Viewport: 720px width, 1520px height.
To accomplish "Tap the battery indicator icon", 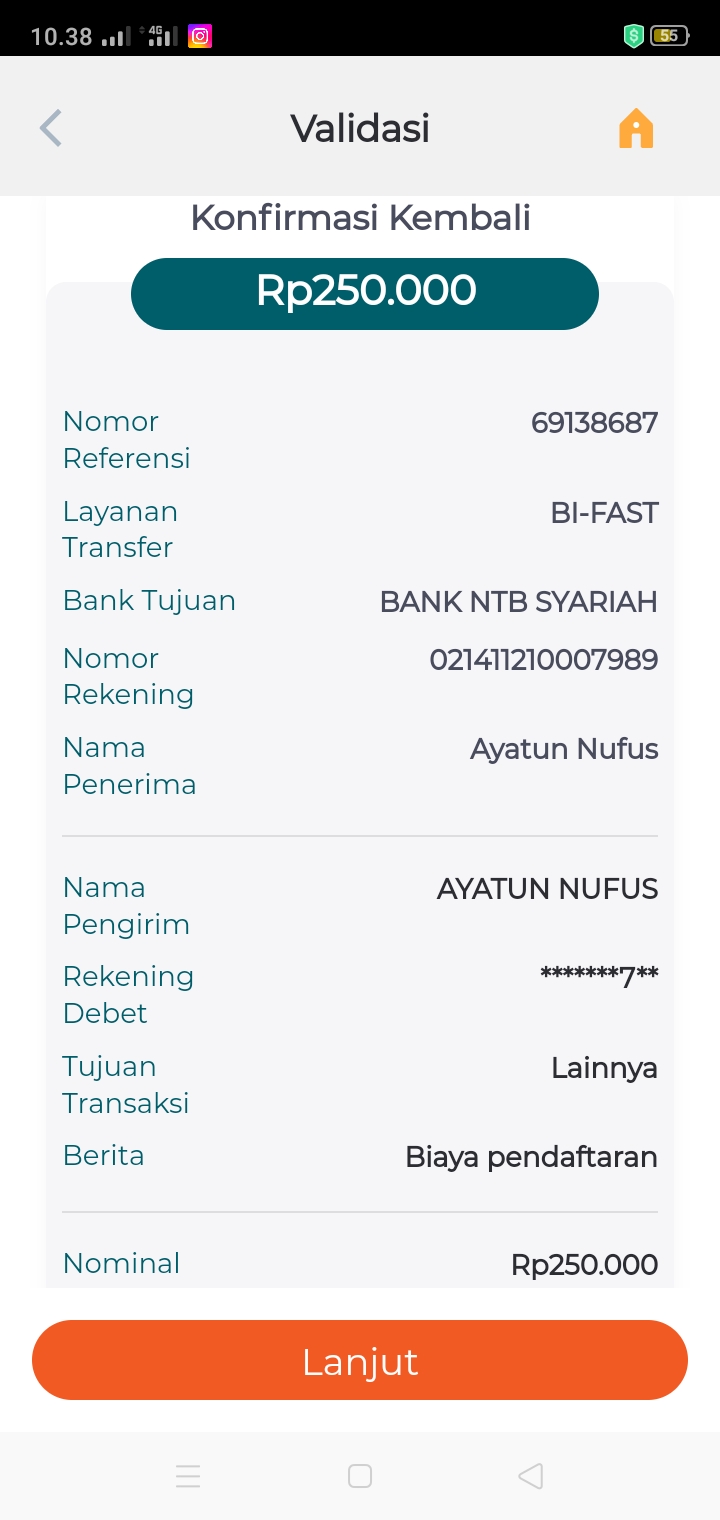I will click(x=669, y=37).
